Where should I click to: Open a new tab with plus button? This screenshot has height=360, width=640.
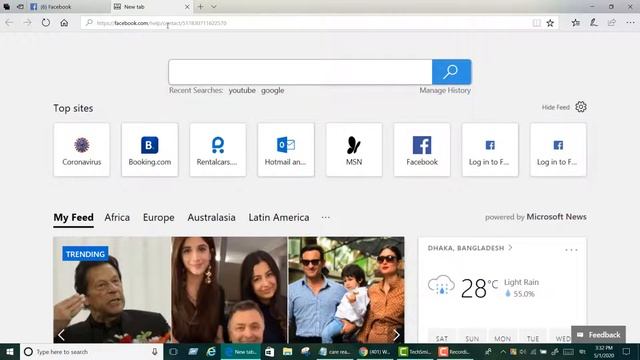coord(200,7)
